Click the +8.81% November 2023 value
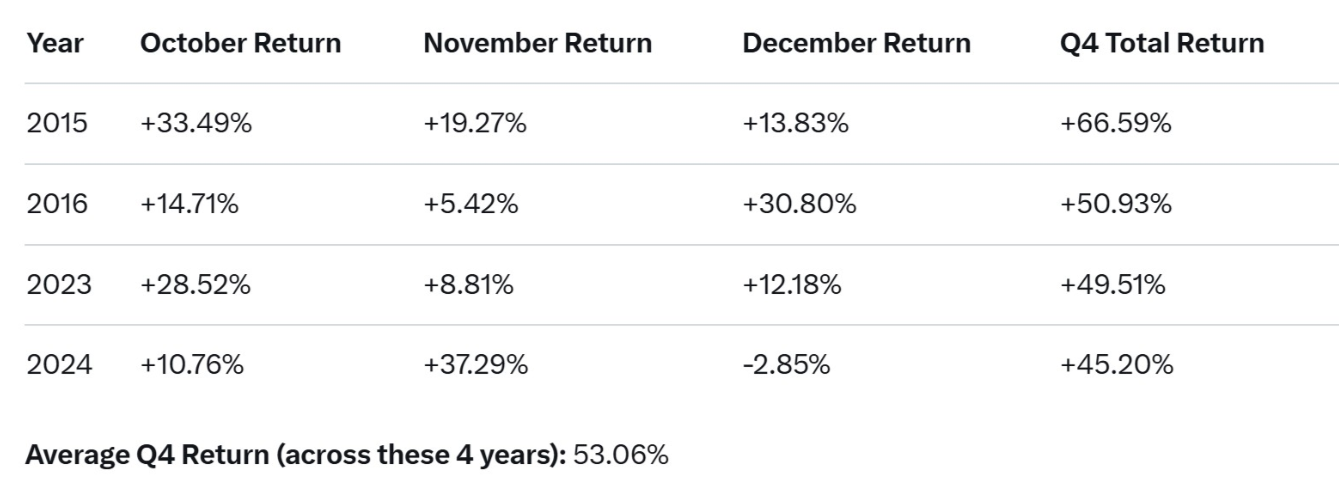This screenshot has width=1339, height=481. [x=468, y=285]
